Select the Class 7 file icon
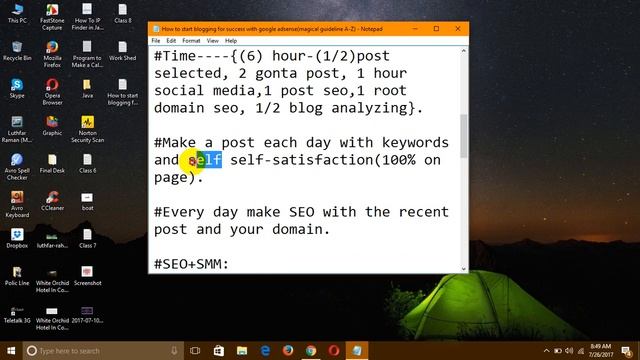 [87, 238]
